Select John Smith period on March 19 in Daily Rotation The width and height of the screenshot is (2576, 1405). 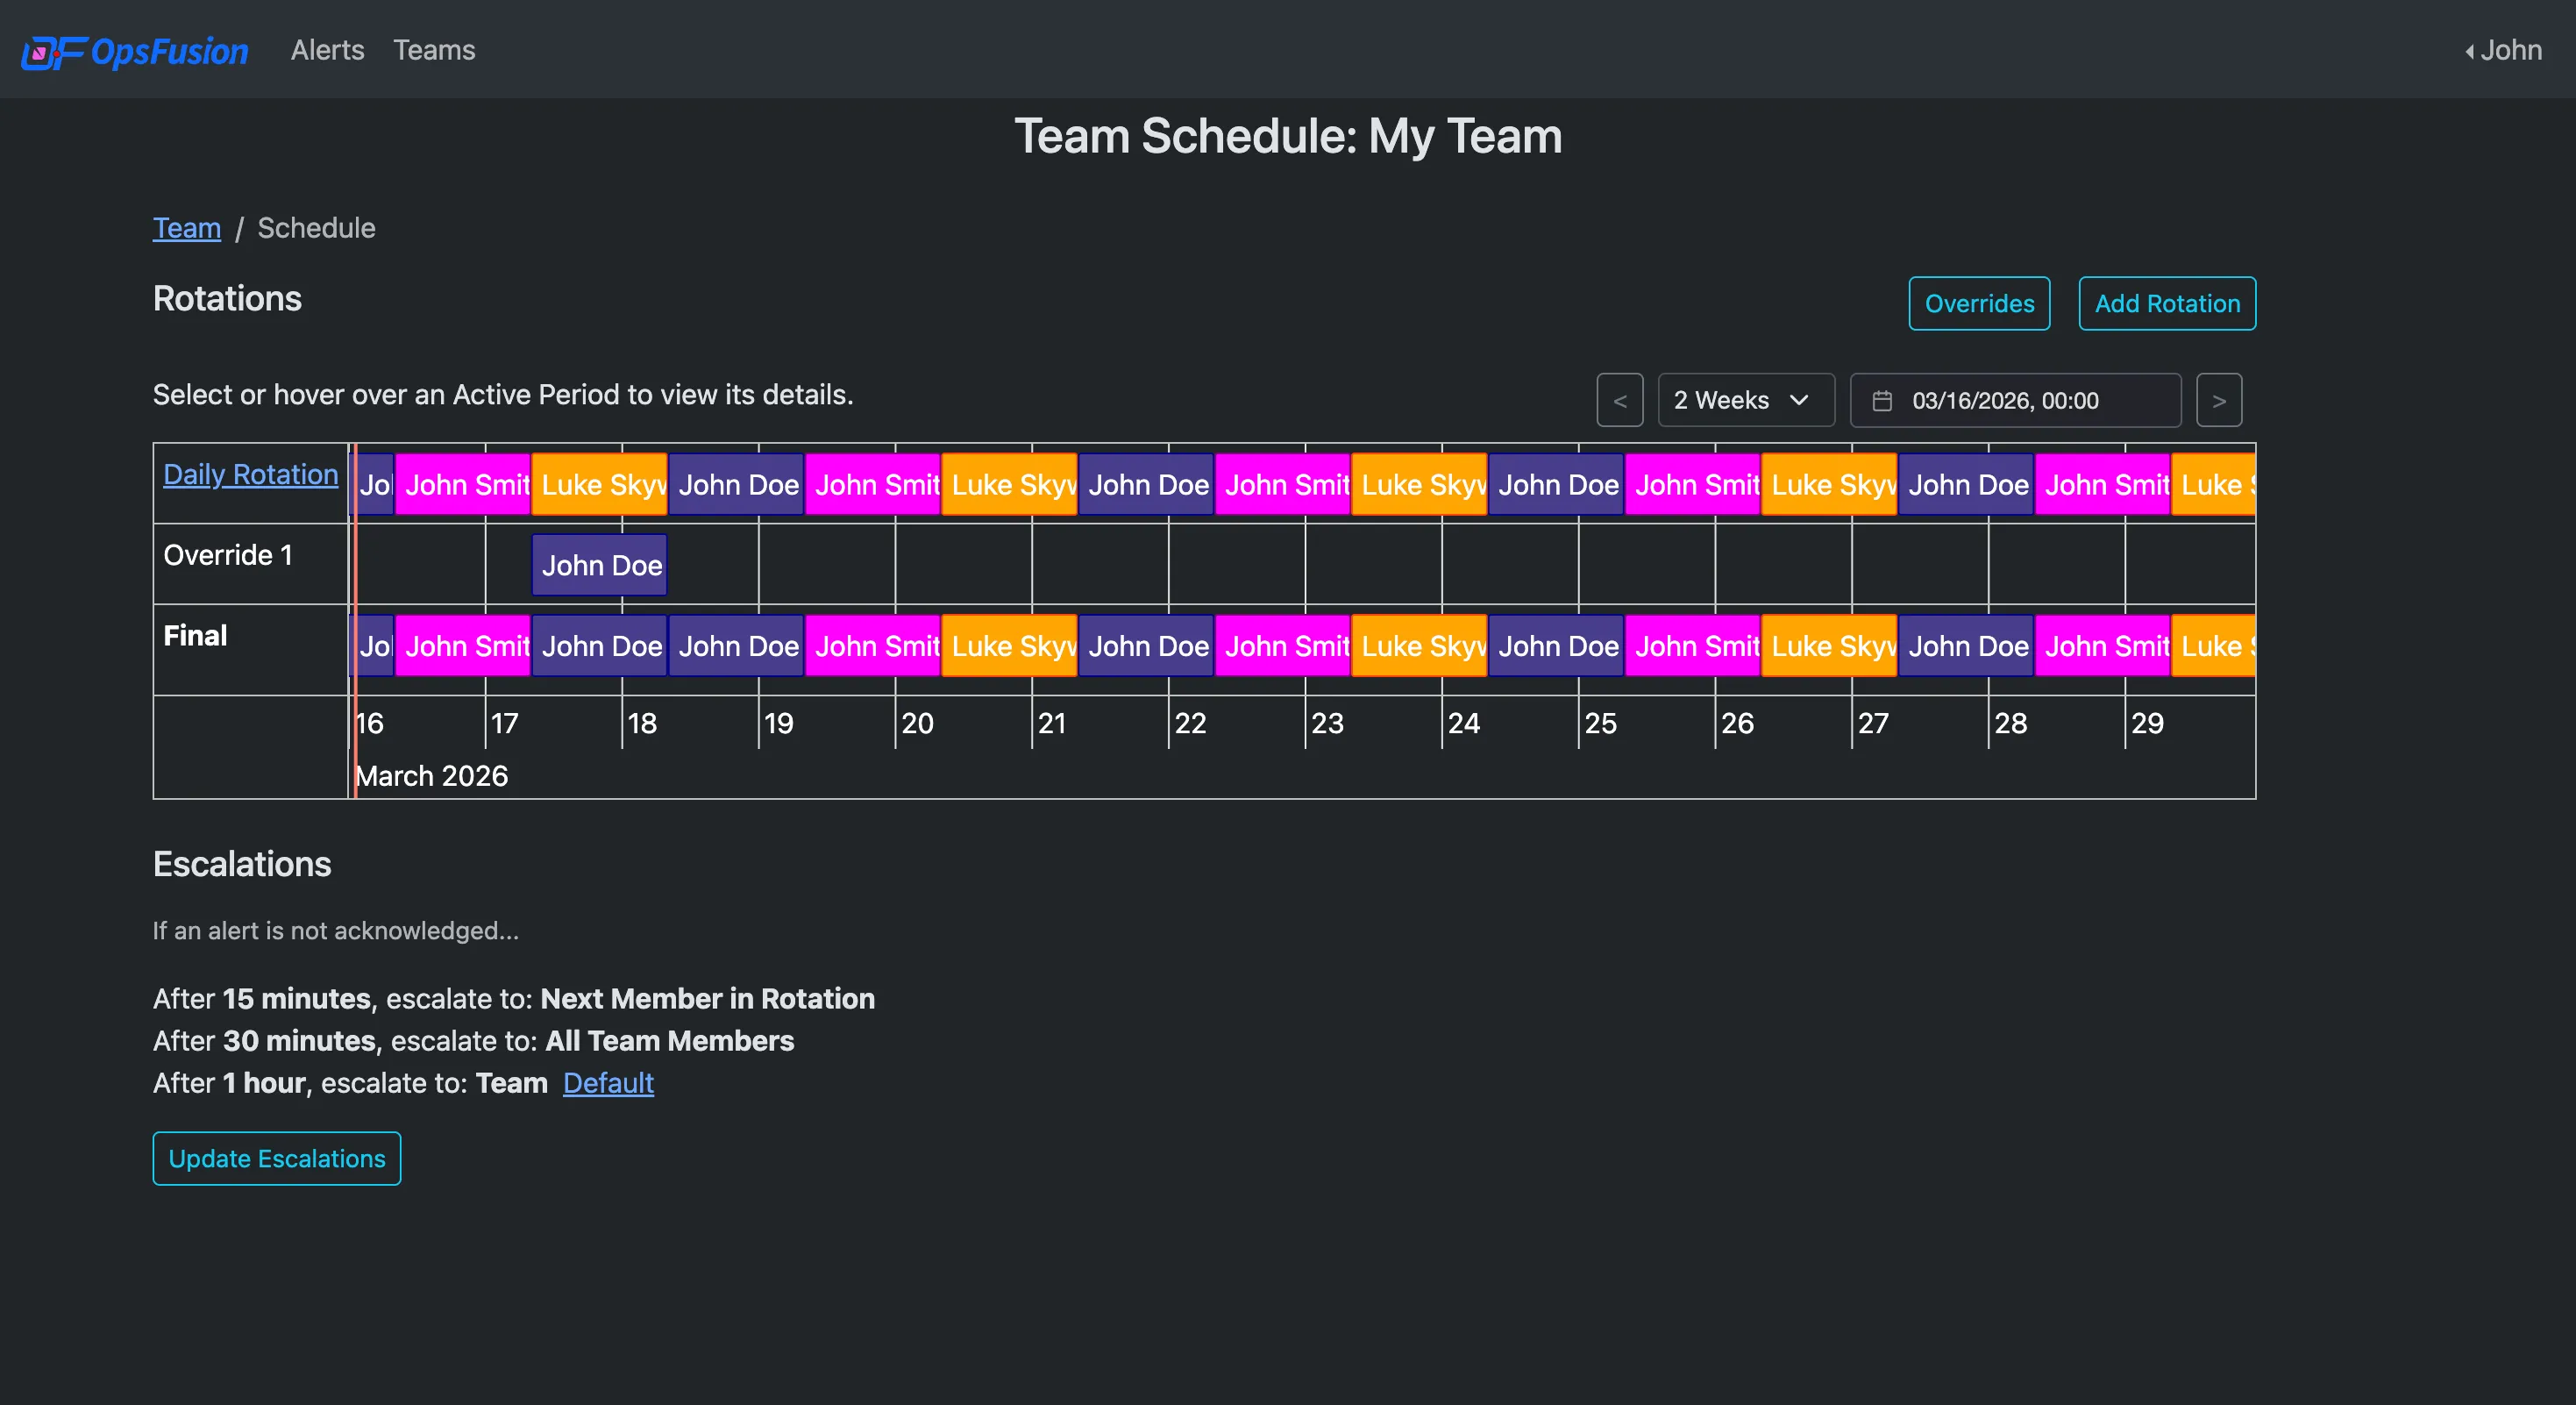(873, 485)
